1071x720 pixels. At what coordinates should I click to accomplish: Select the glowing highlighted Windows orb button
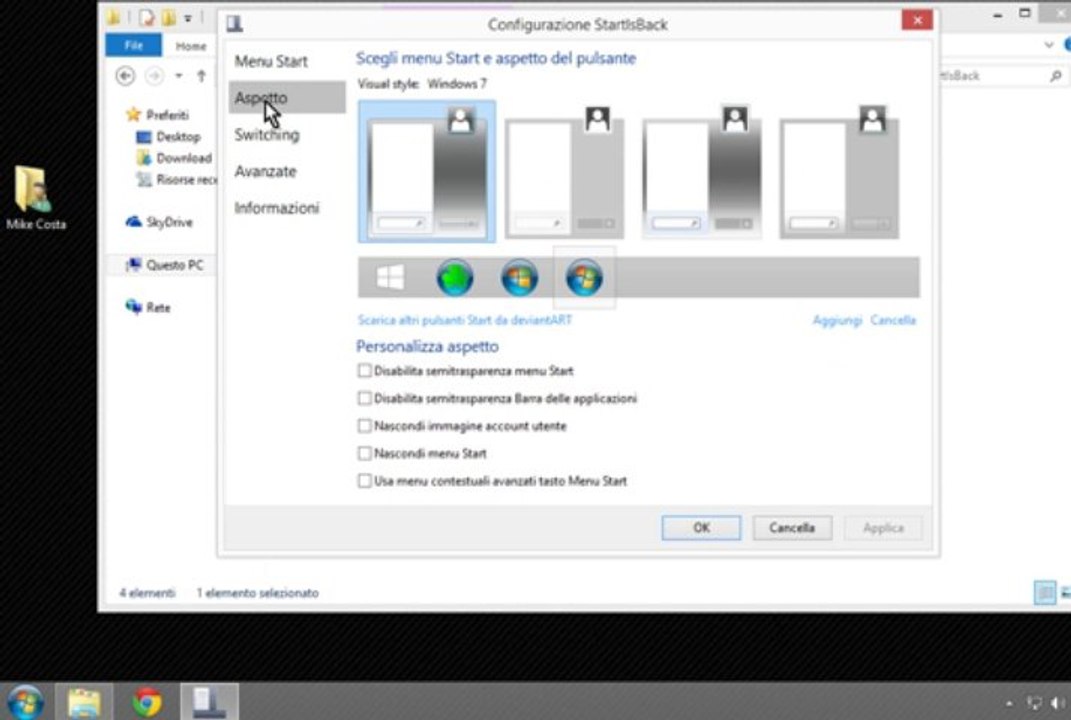[584, 278]
